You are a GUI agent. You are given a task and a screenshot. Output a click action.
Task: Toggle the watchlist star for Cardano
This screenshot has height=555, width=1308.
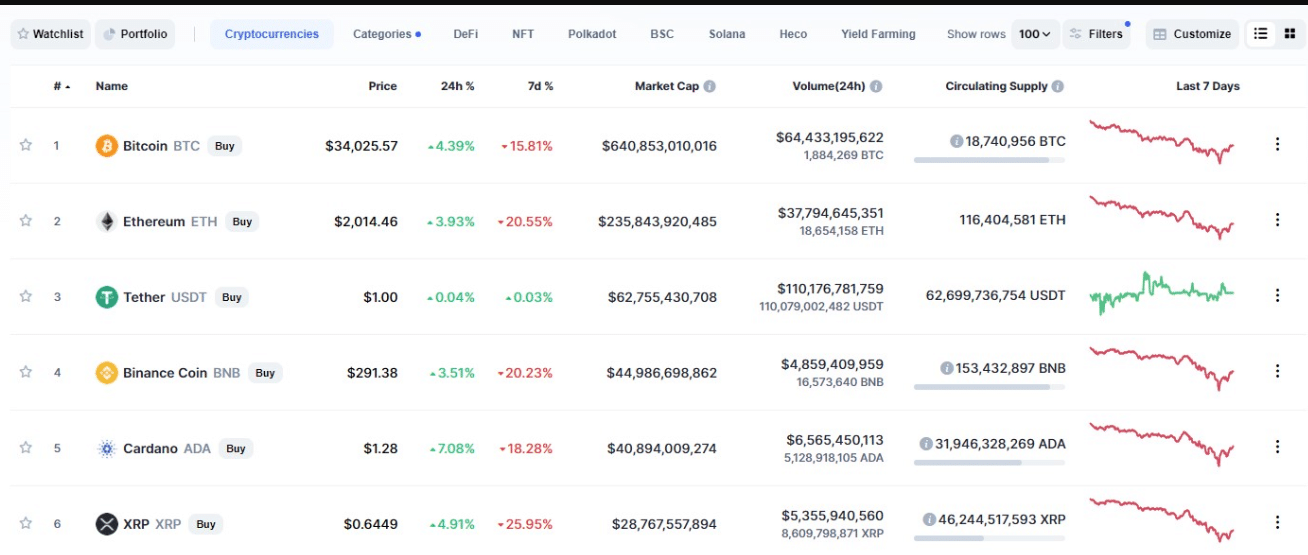click(26, 448)
